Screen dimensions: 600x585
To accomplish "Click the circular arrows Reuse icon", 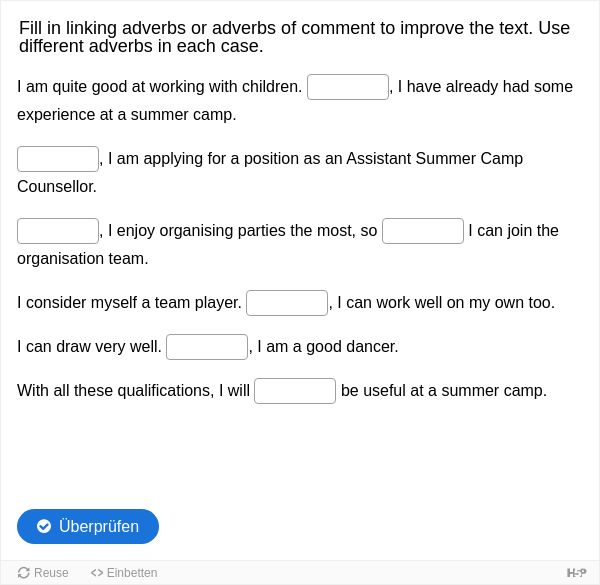I will point(24,573).
